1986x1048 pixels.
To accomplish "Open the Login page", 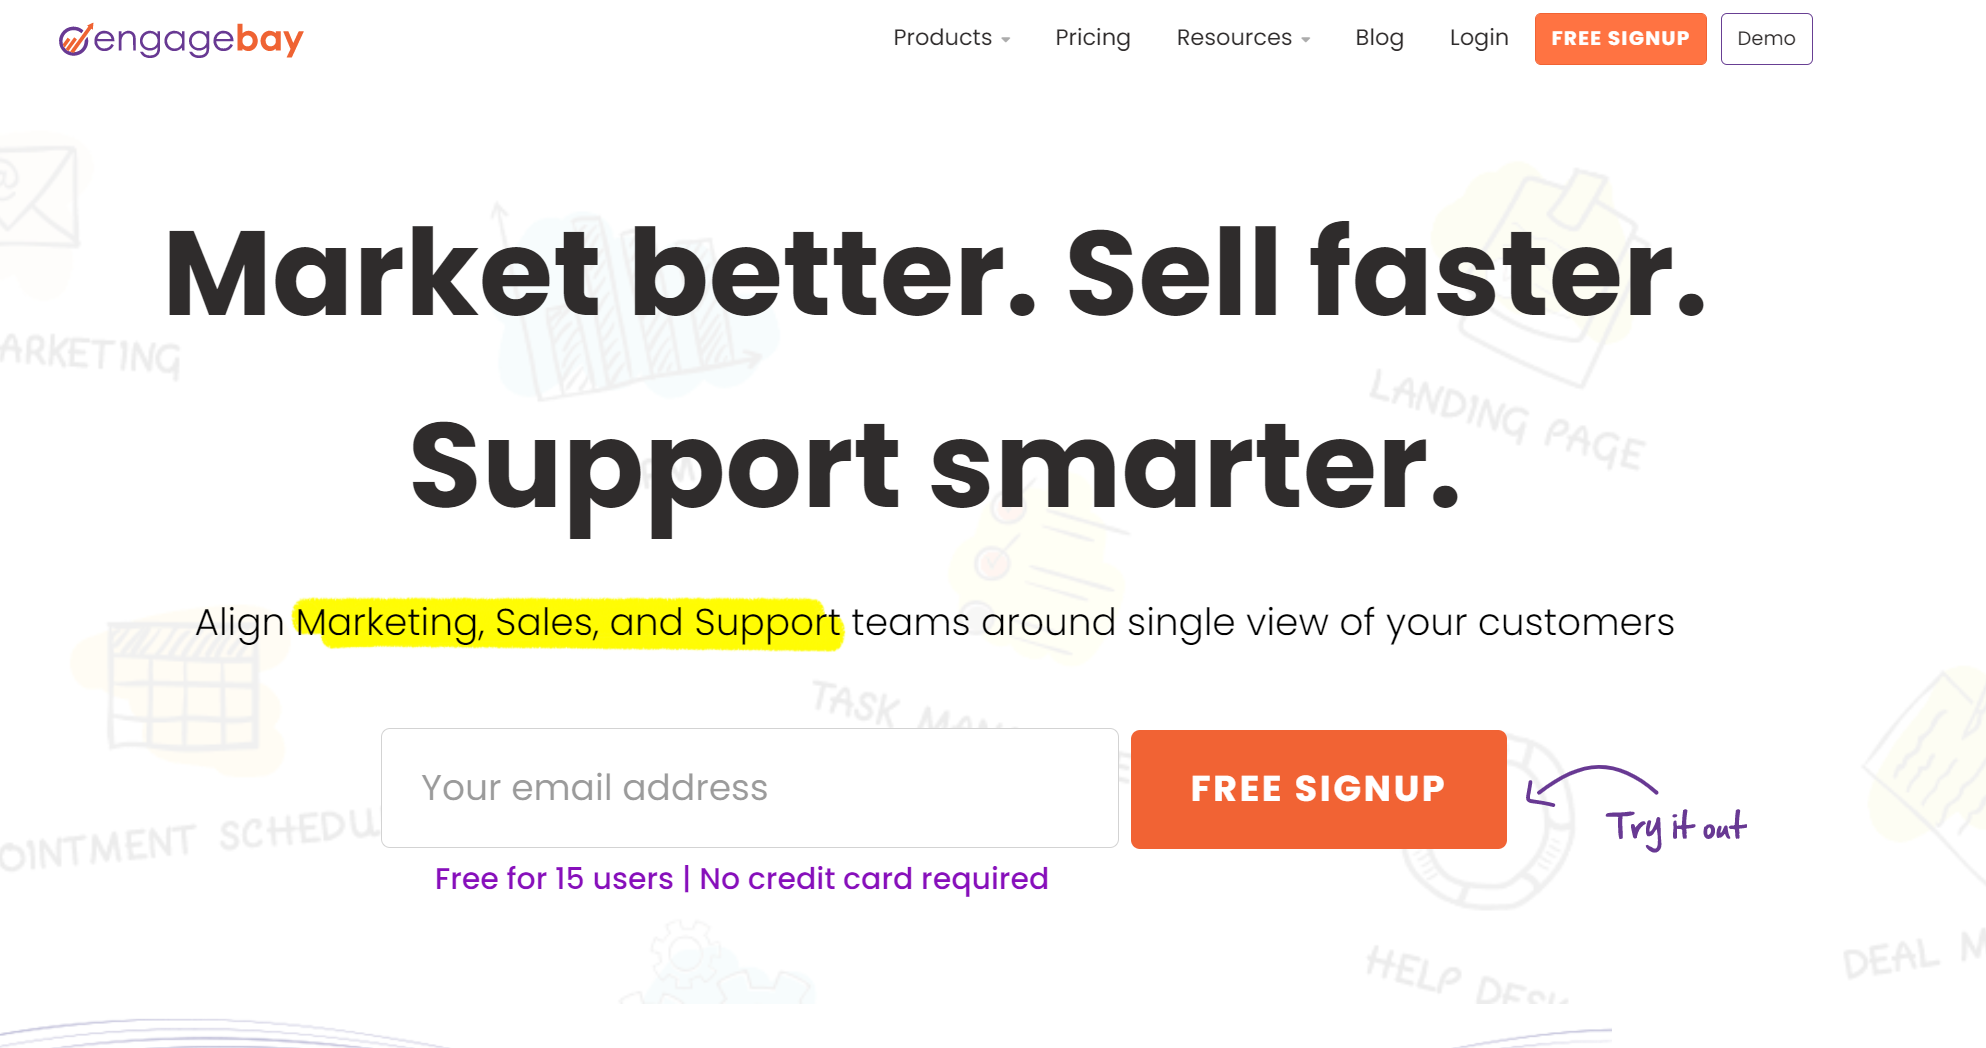I will pos(1478,38).
